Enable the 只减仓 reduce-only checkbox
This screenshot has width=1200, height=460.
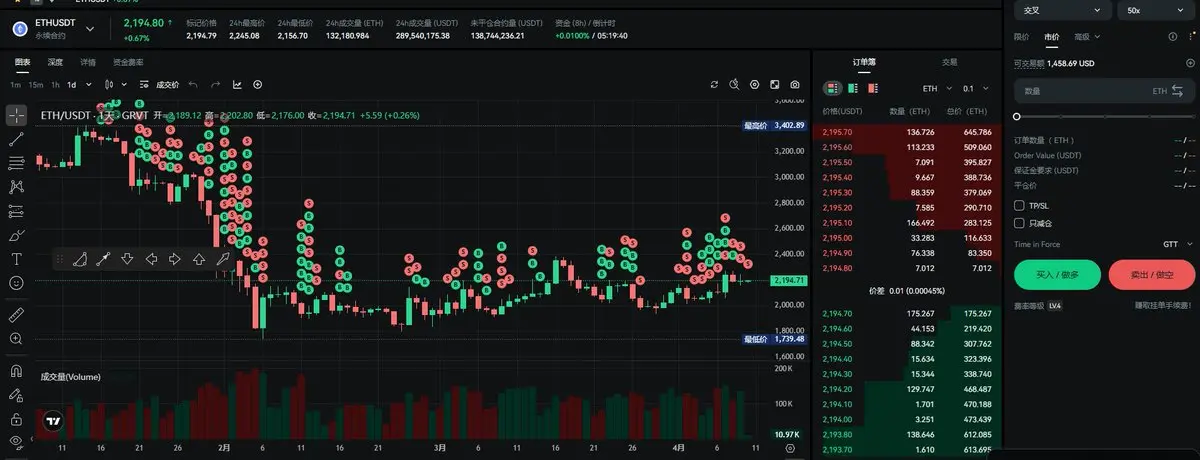click(1019, 223)
